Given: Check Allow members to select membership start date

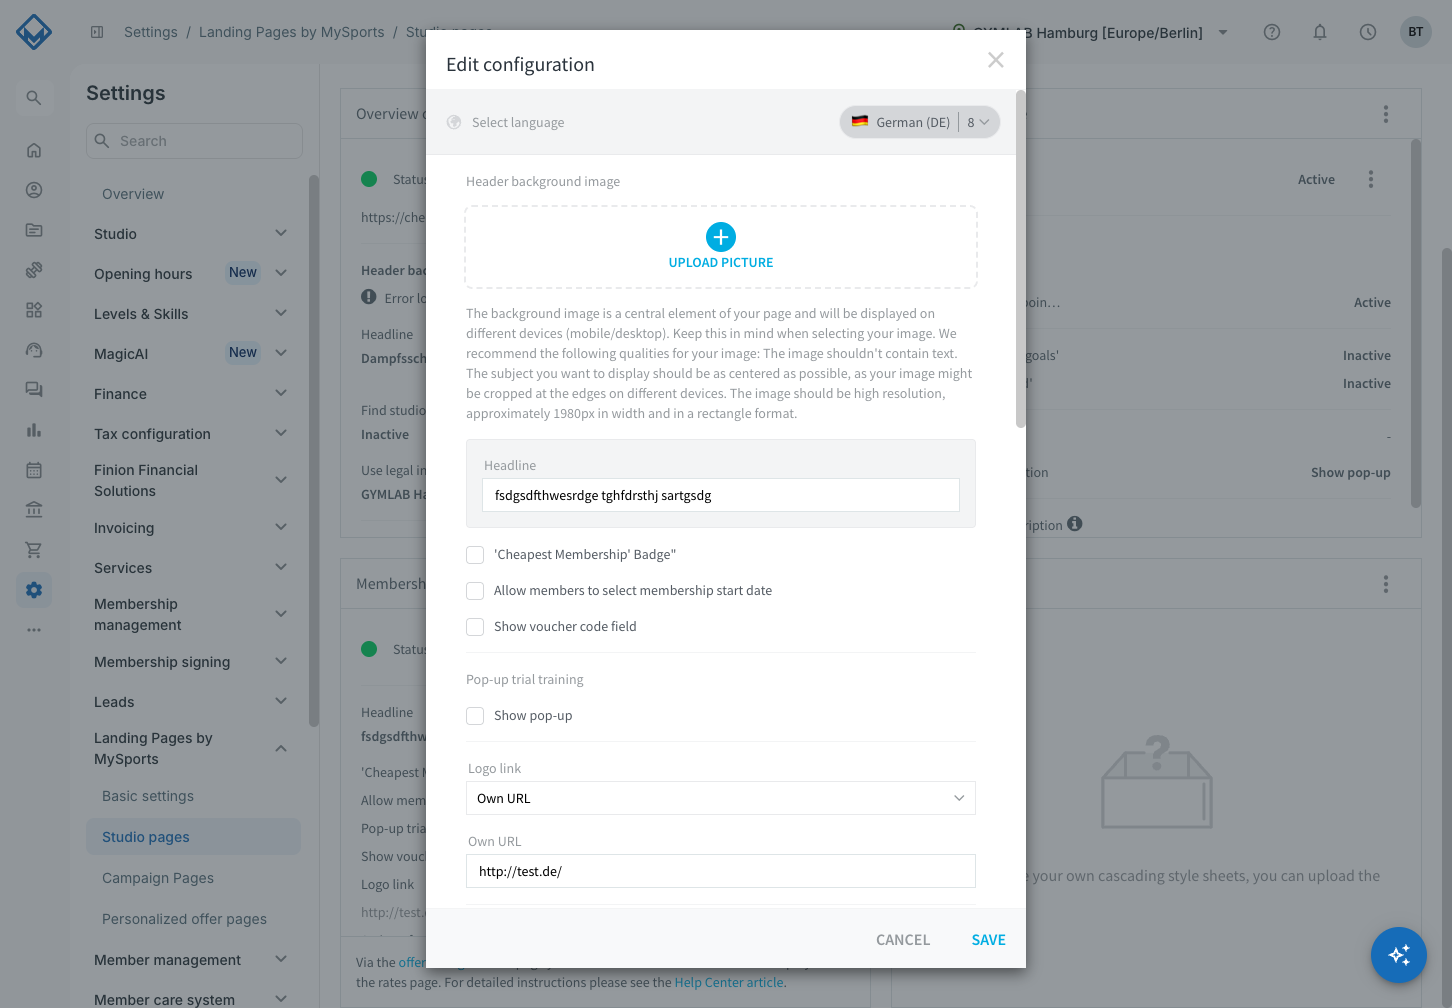Looking at the screenshot, I should (475, 591).
